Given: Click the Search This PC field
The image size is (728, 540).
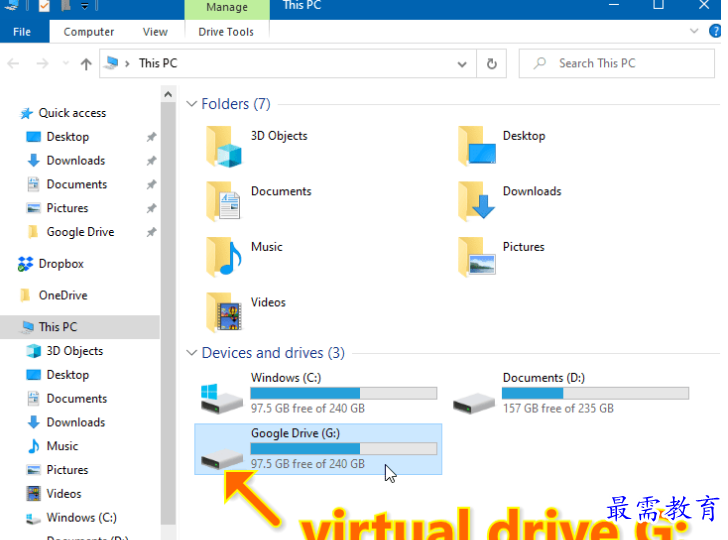Looking at the screenshot, I should [x=617, y=64].
